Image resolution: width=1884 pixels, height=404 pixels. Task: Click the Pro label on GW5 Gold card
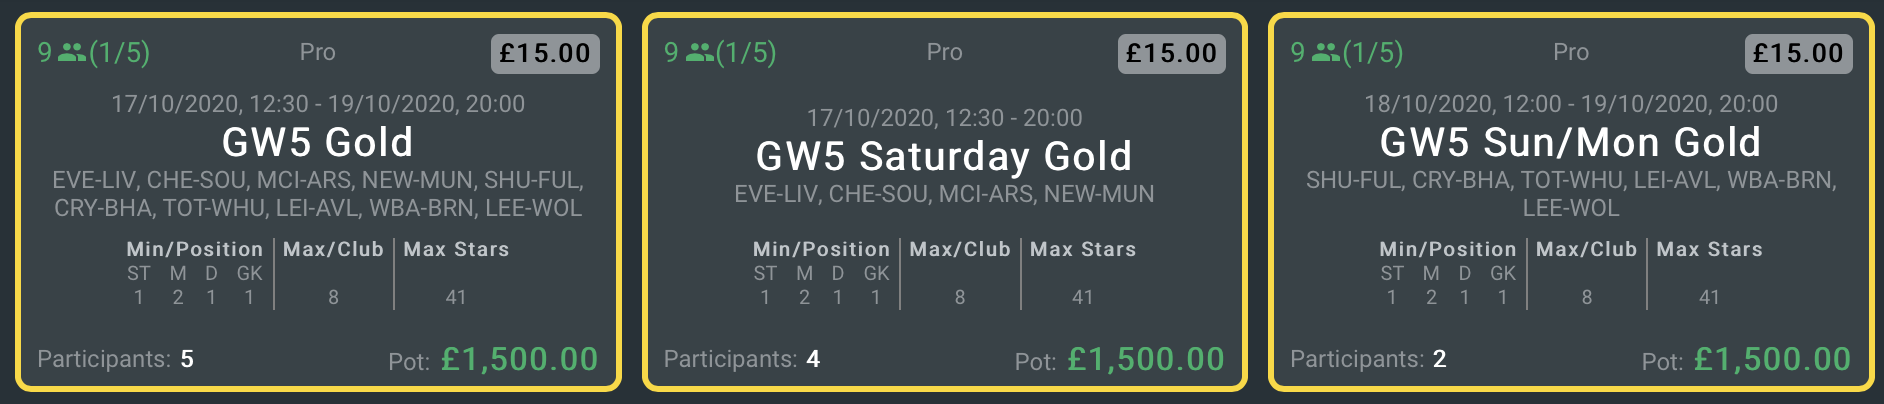click(318, 52)
